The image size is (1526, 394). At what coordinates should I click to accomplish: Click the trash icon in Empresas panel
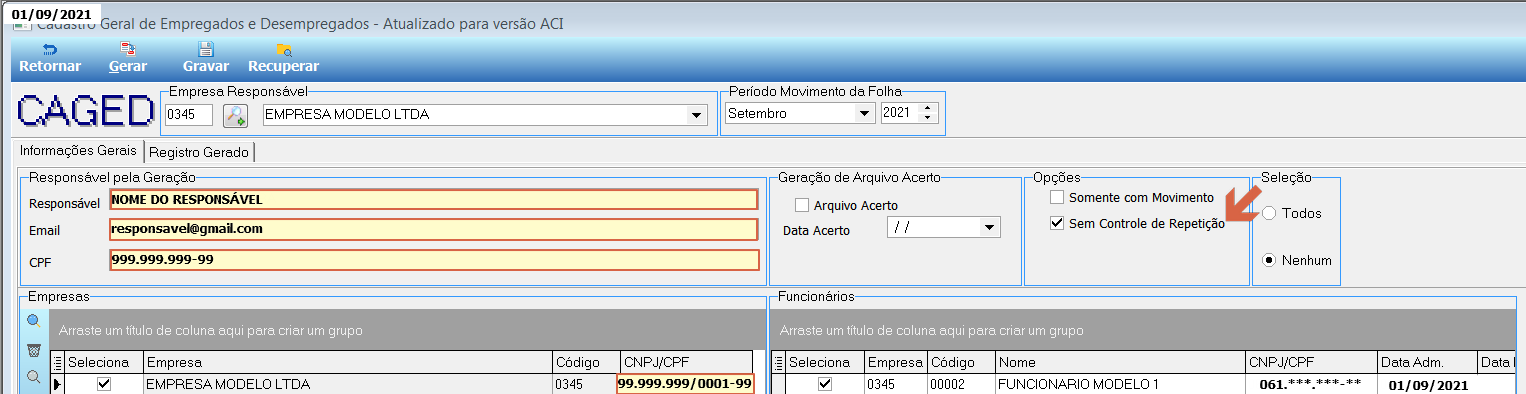[x=33, y=350]
